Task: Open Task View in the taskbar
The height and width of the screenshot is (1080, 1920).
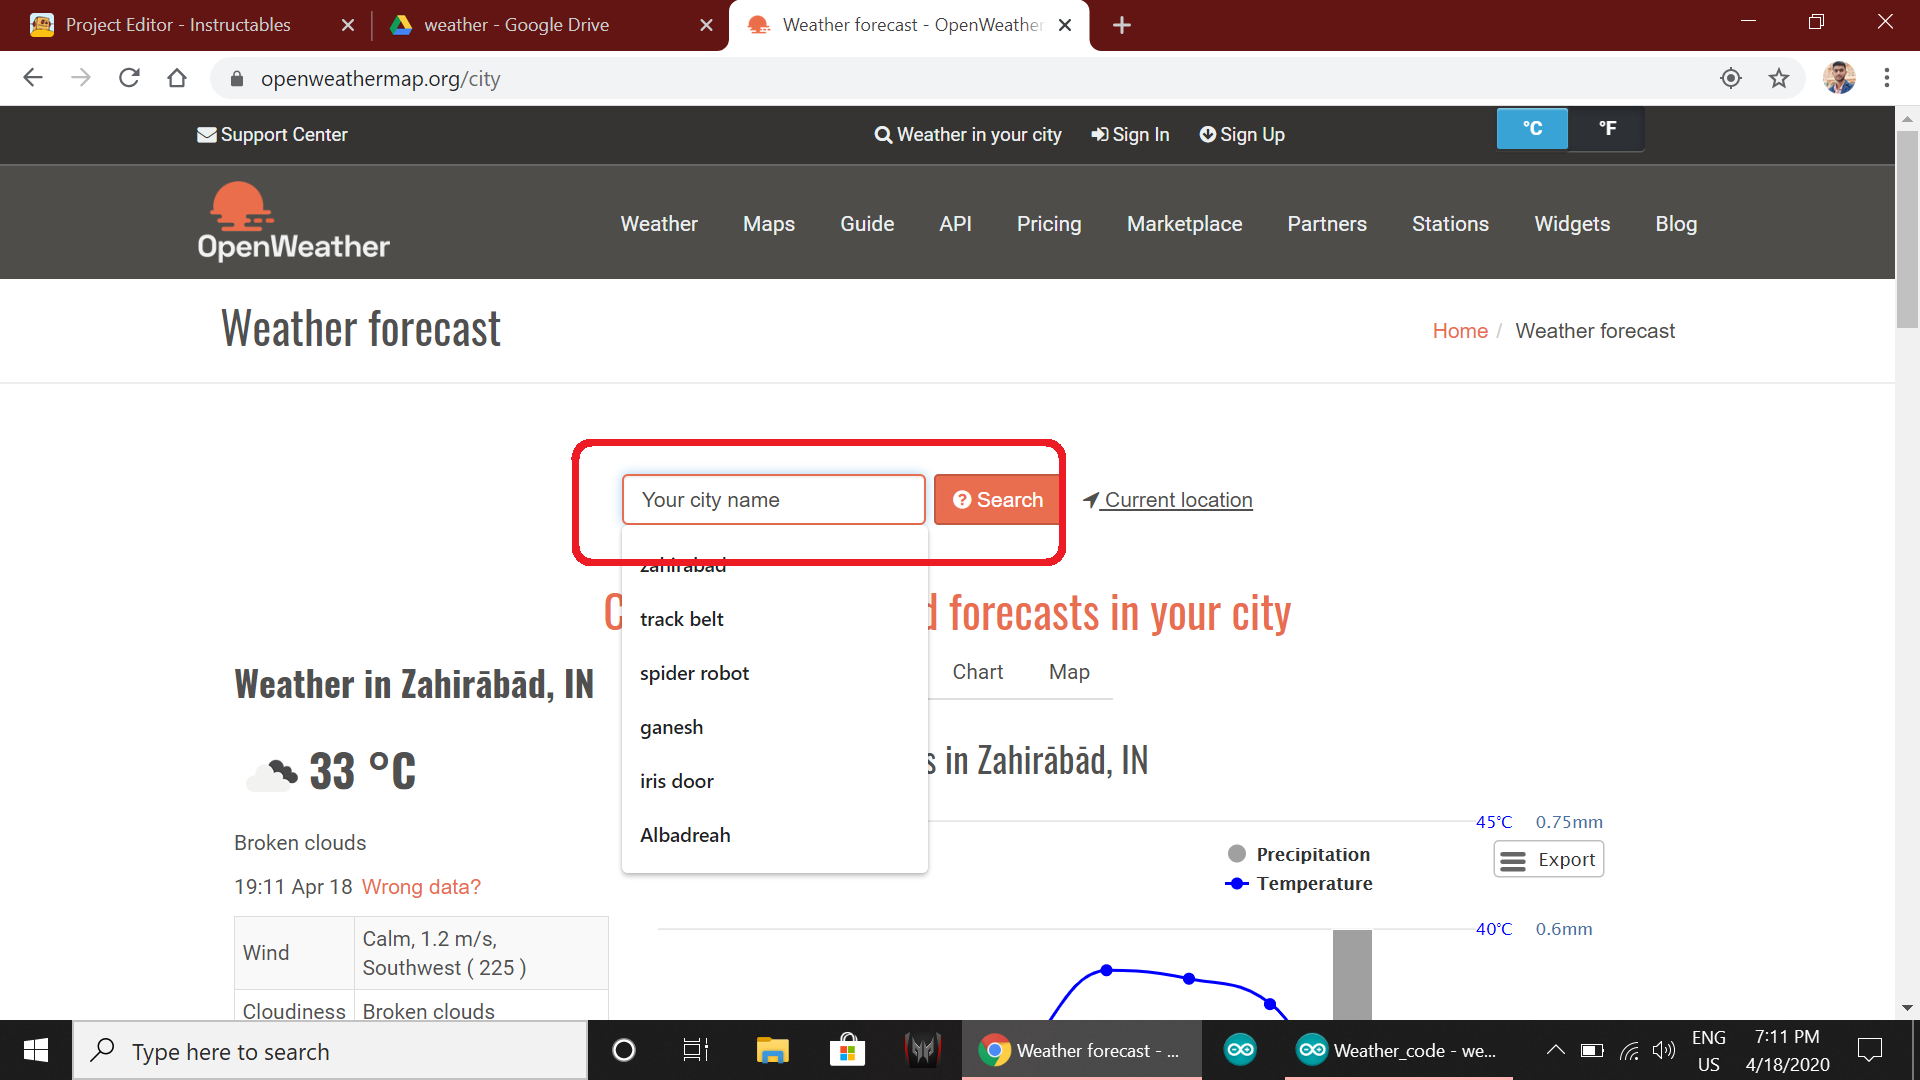Action: [x=695, y=1050]
